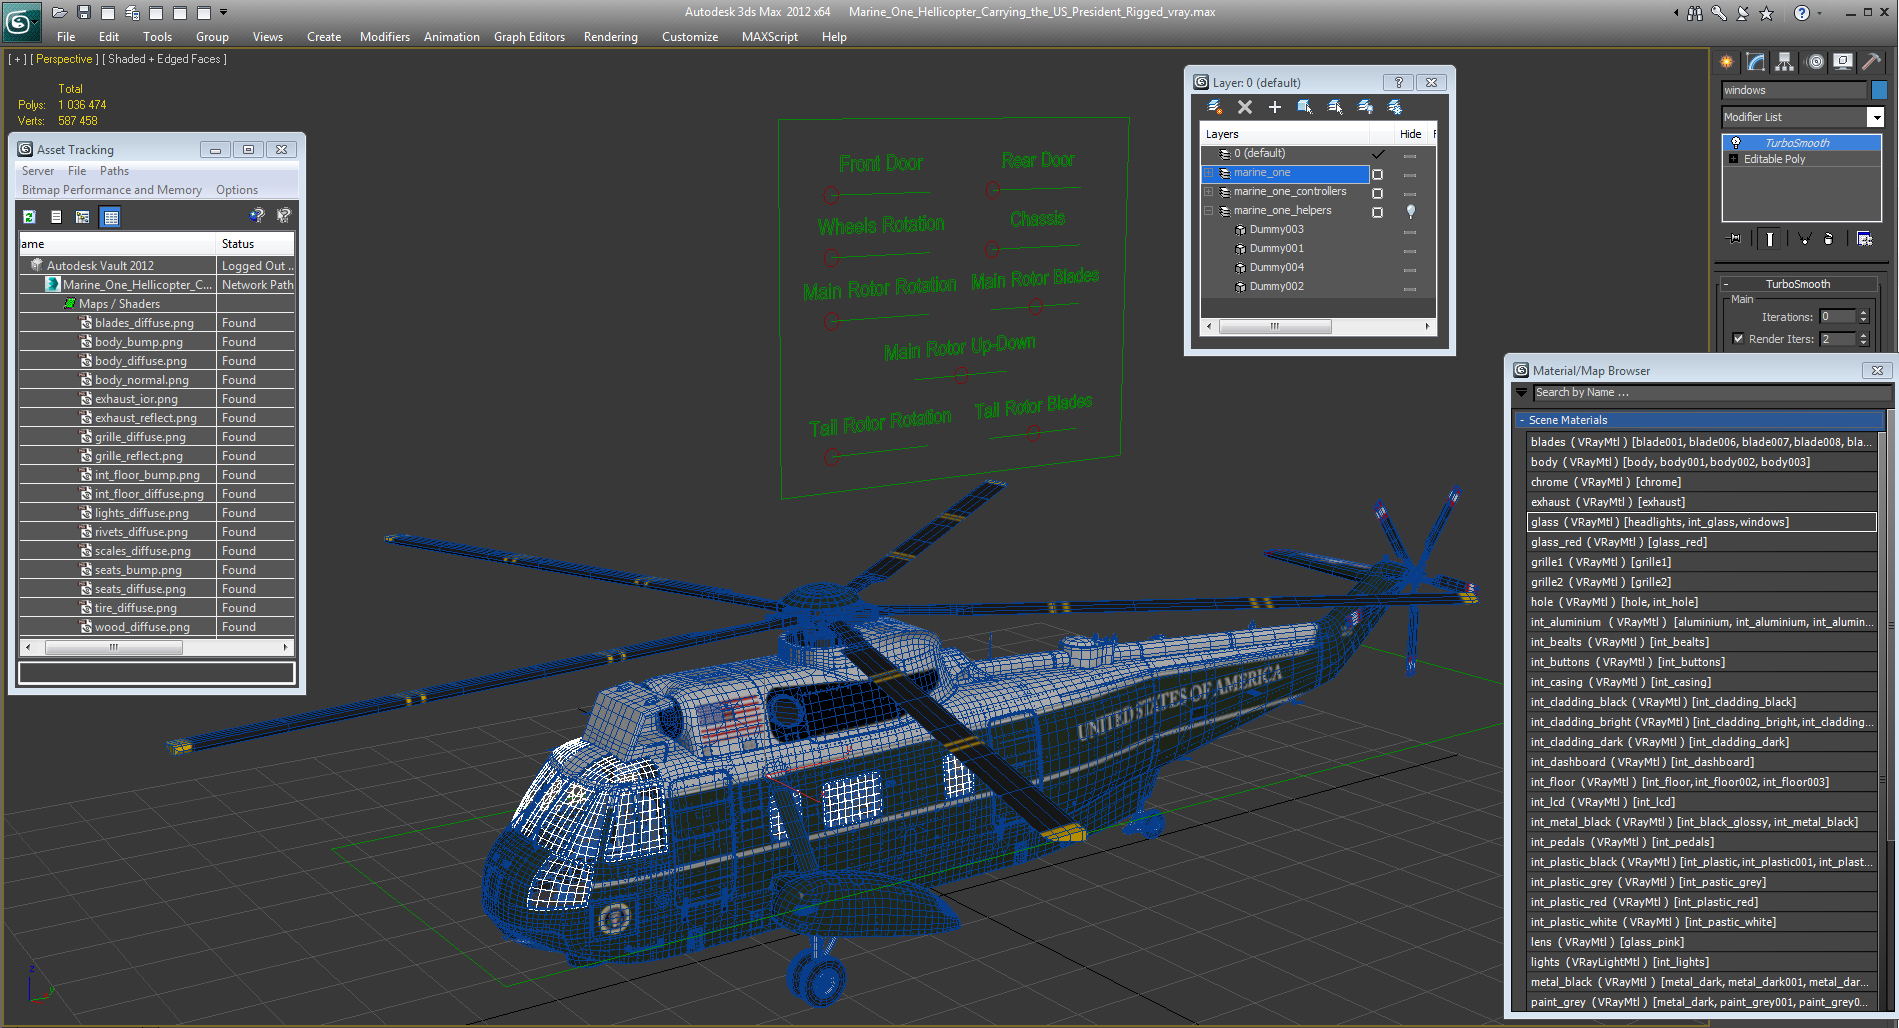Open the Modify command panel tab
The height and width of the screenshot is (1028, 1899).
tap(1756, 62)
